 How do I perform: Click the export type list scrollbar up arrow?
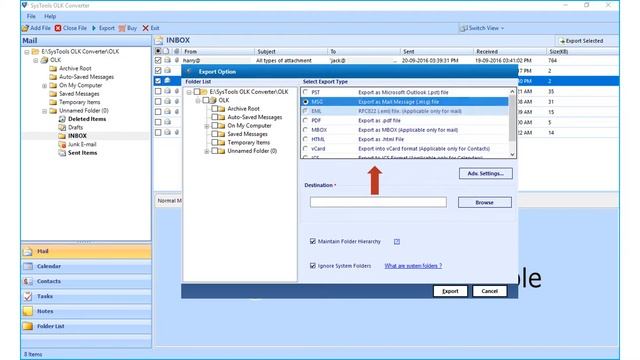tap(512, 91)
